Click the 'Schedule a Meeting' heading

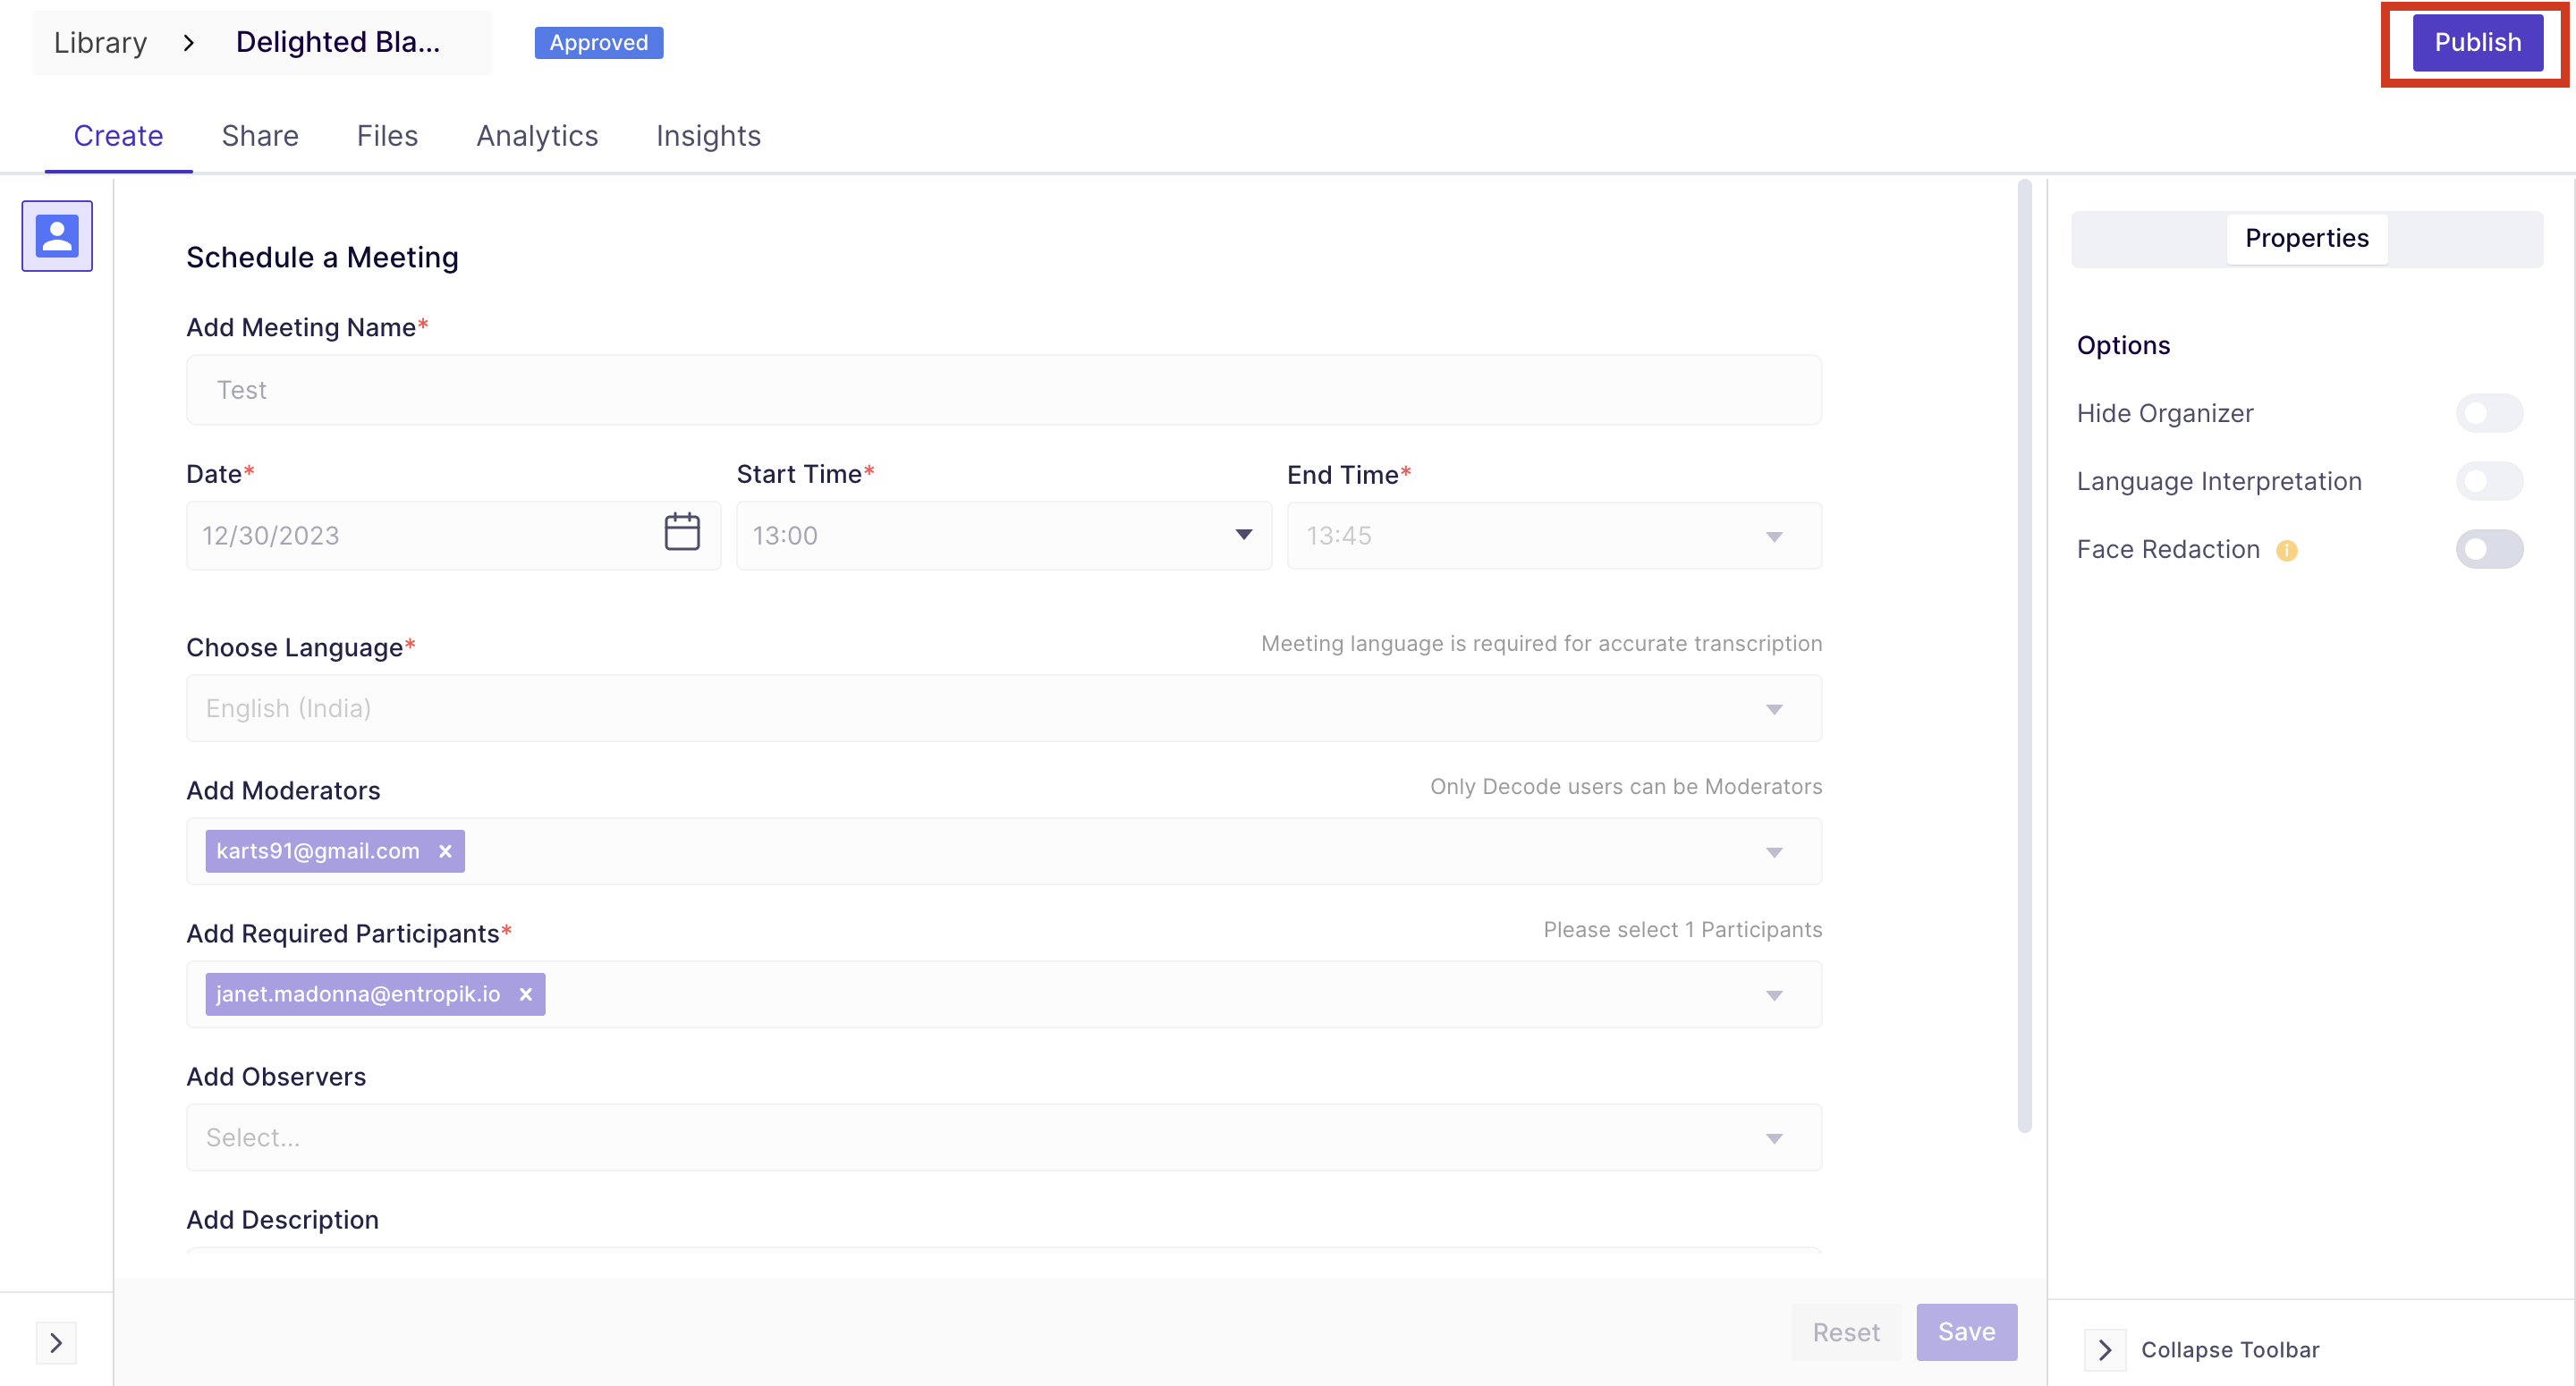322,258
